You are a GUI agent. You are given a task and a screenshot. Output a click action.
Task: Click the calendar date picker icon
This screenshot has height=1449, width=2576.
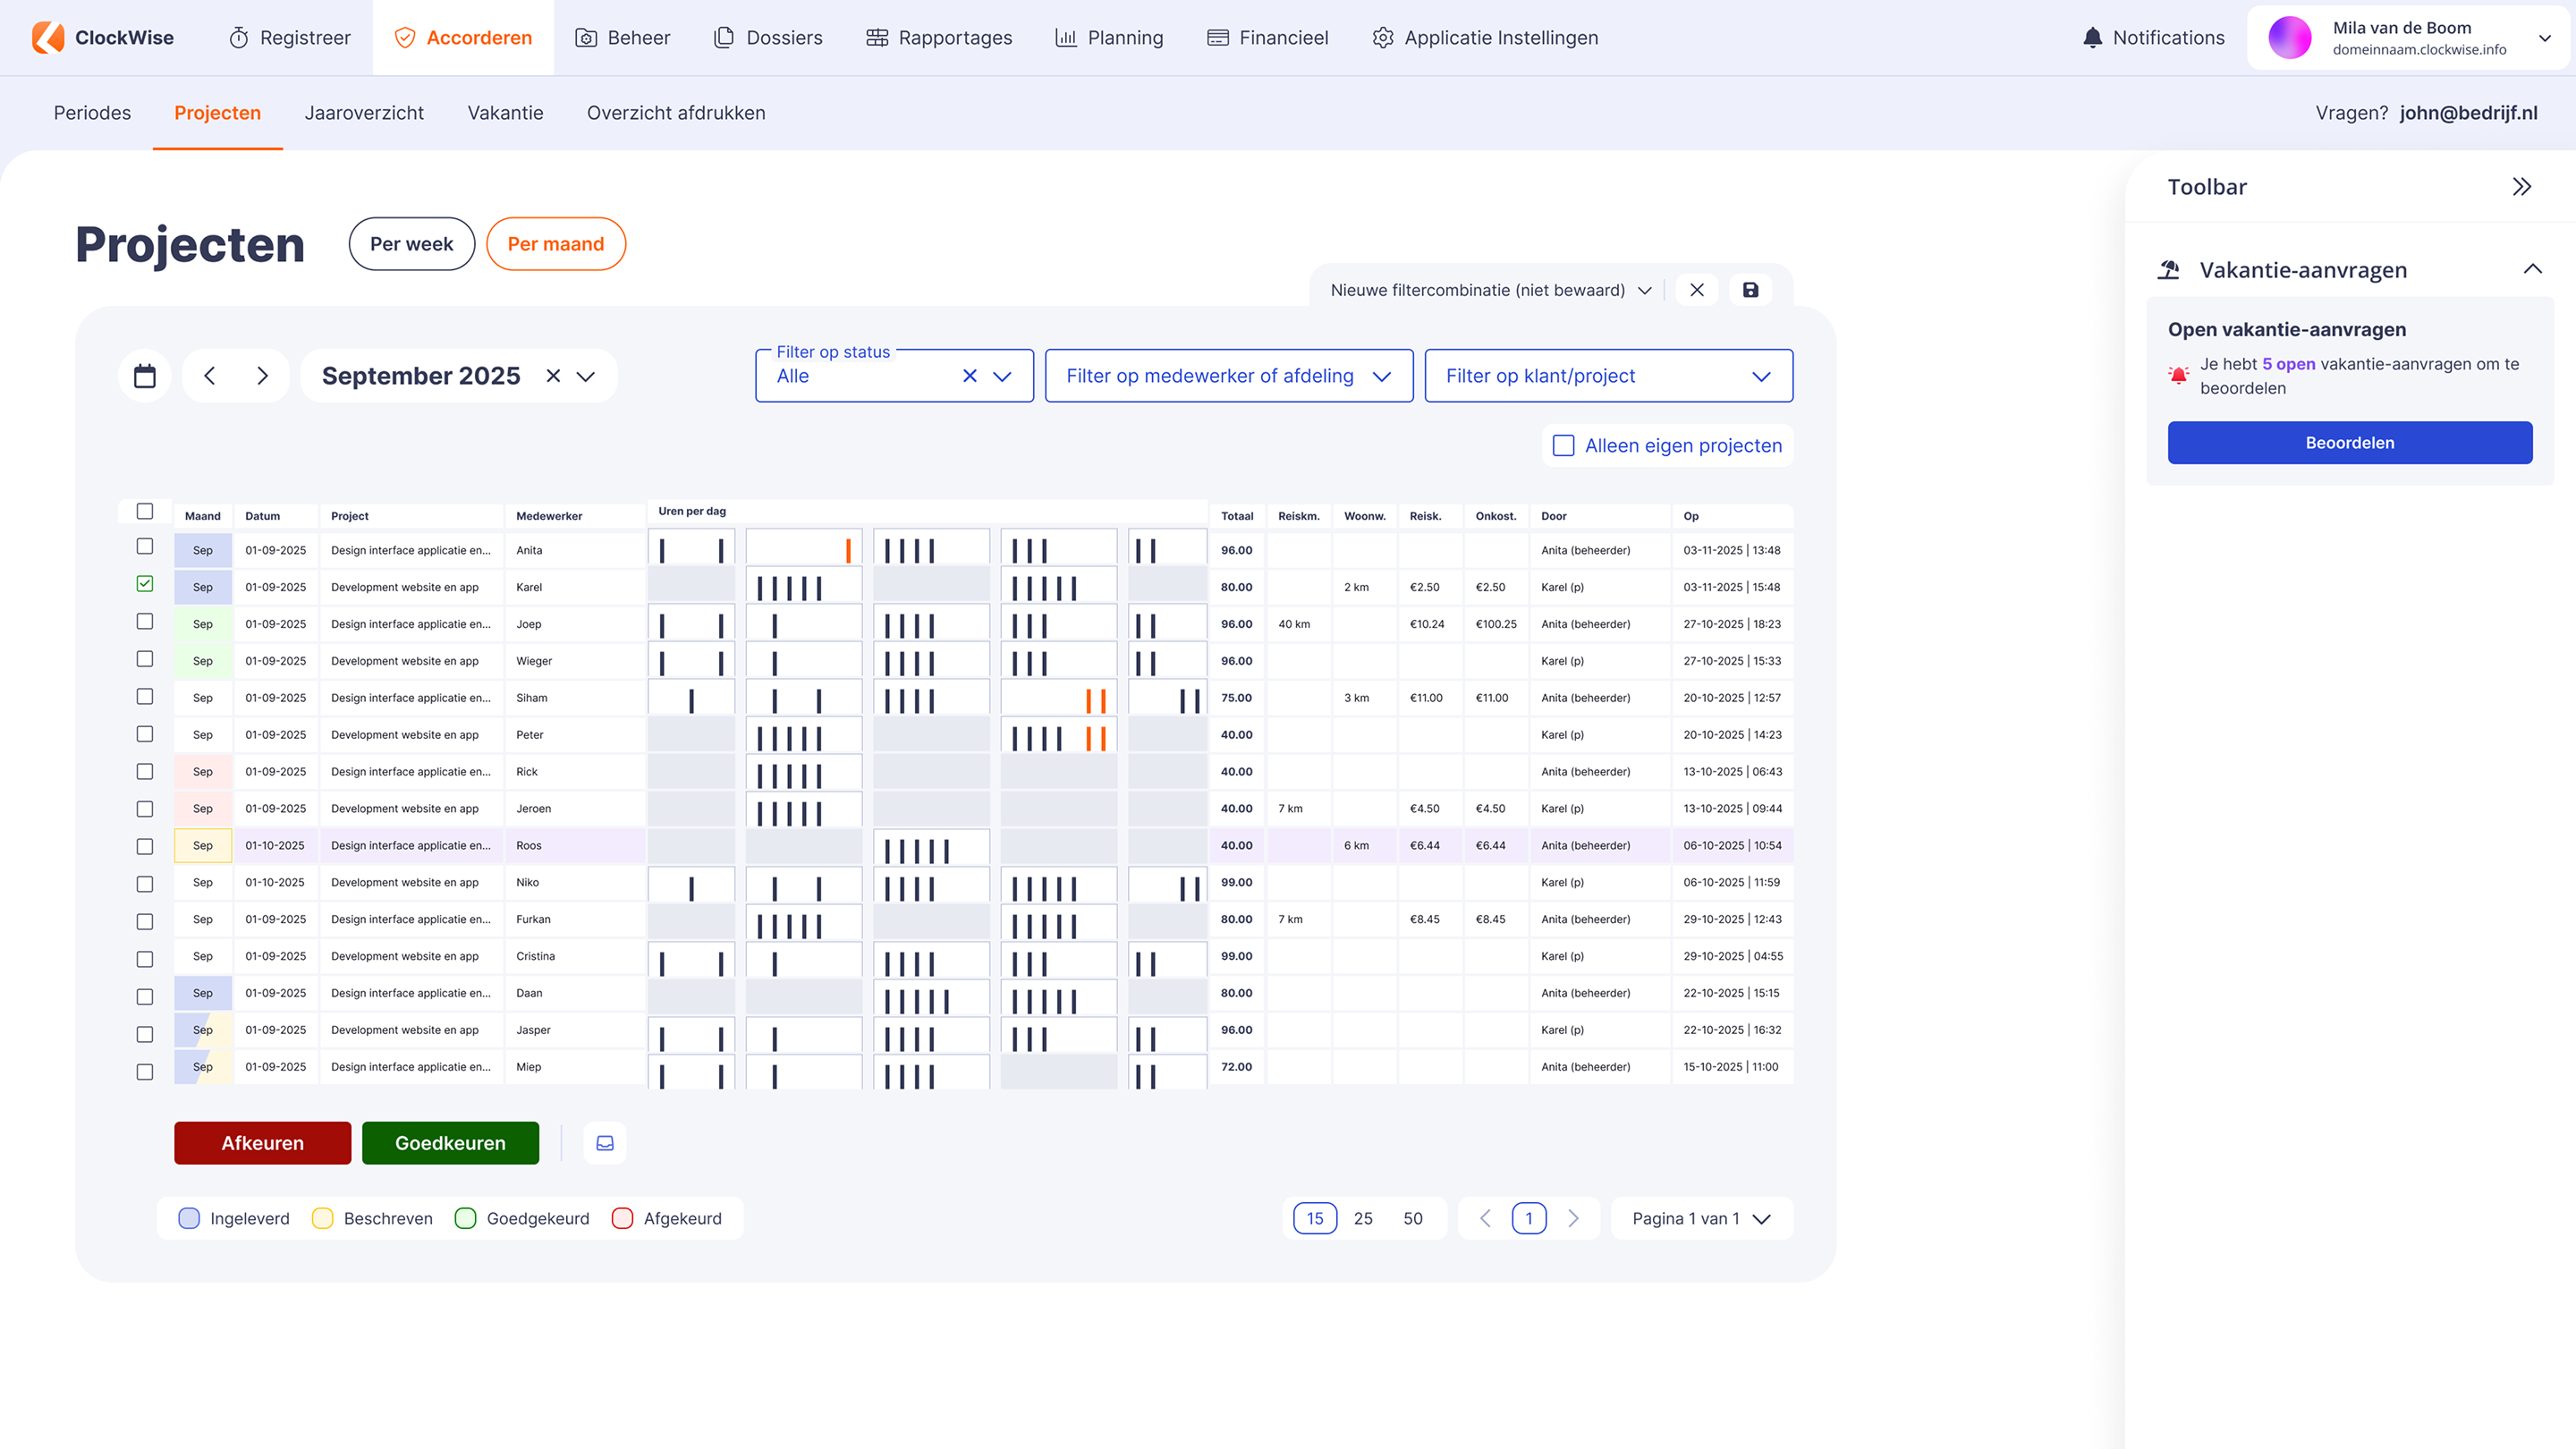click(x=145, y=376)
